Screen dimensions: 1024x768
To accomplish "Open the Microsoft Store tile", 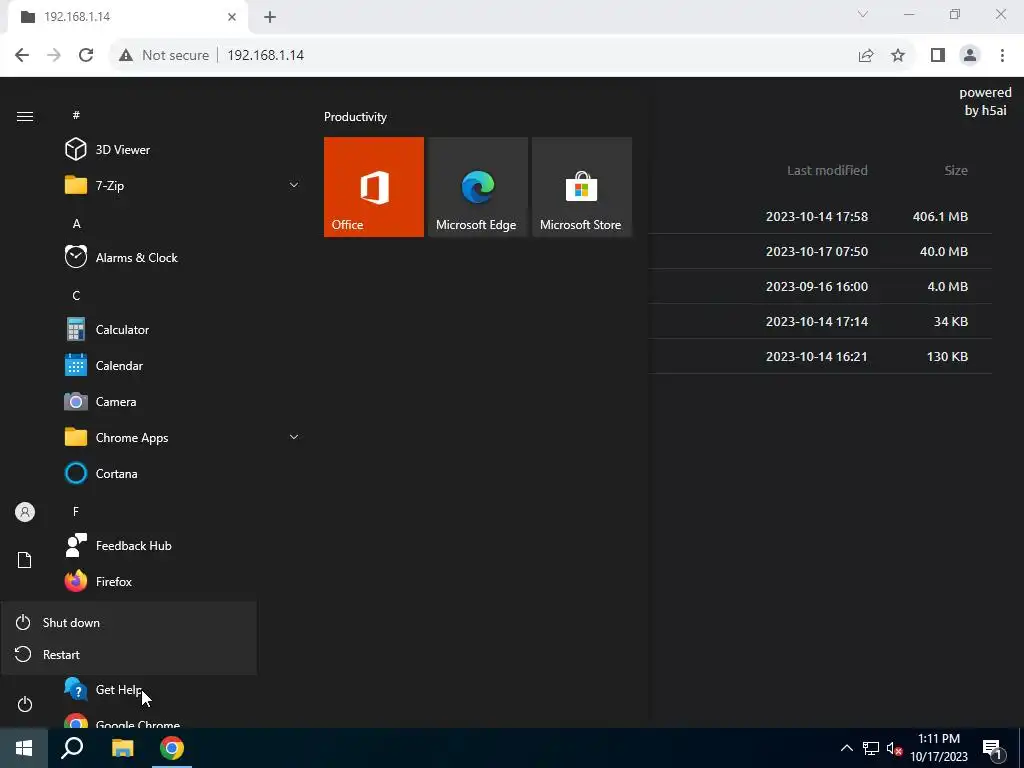I will (x=581, y=187).
